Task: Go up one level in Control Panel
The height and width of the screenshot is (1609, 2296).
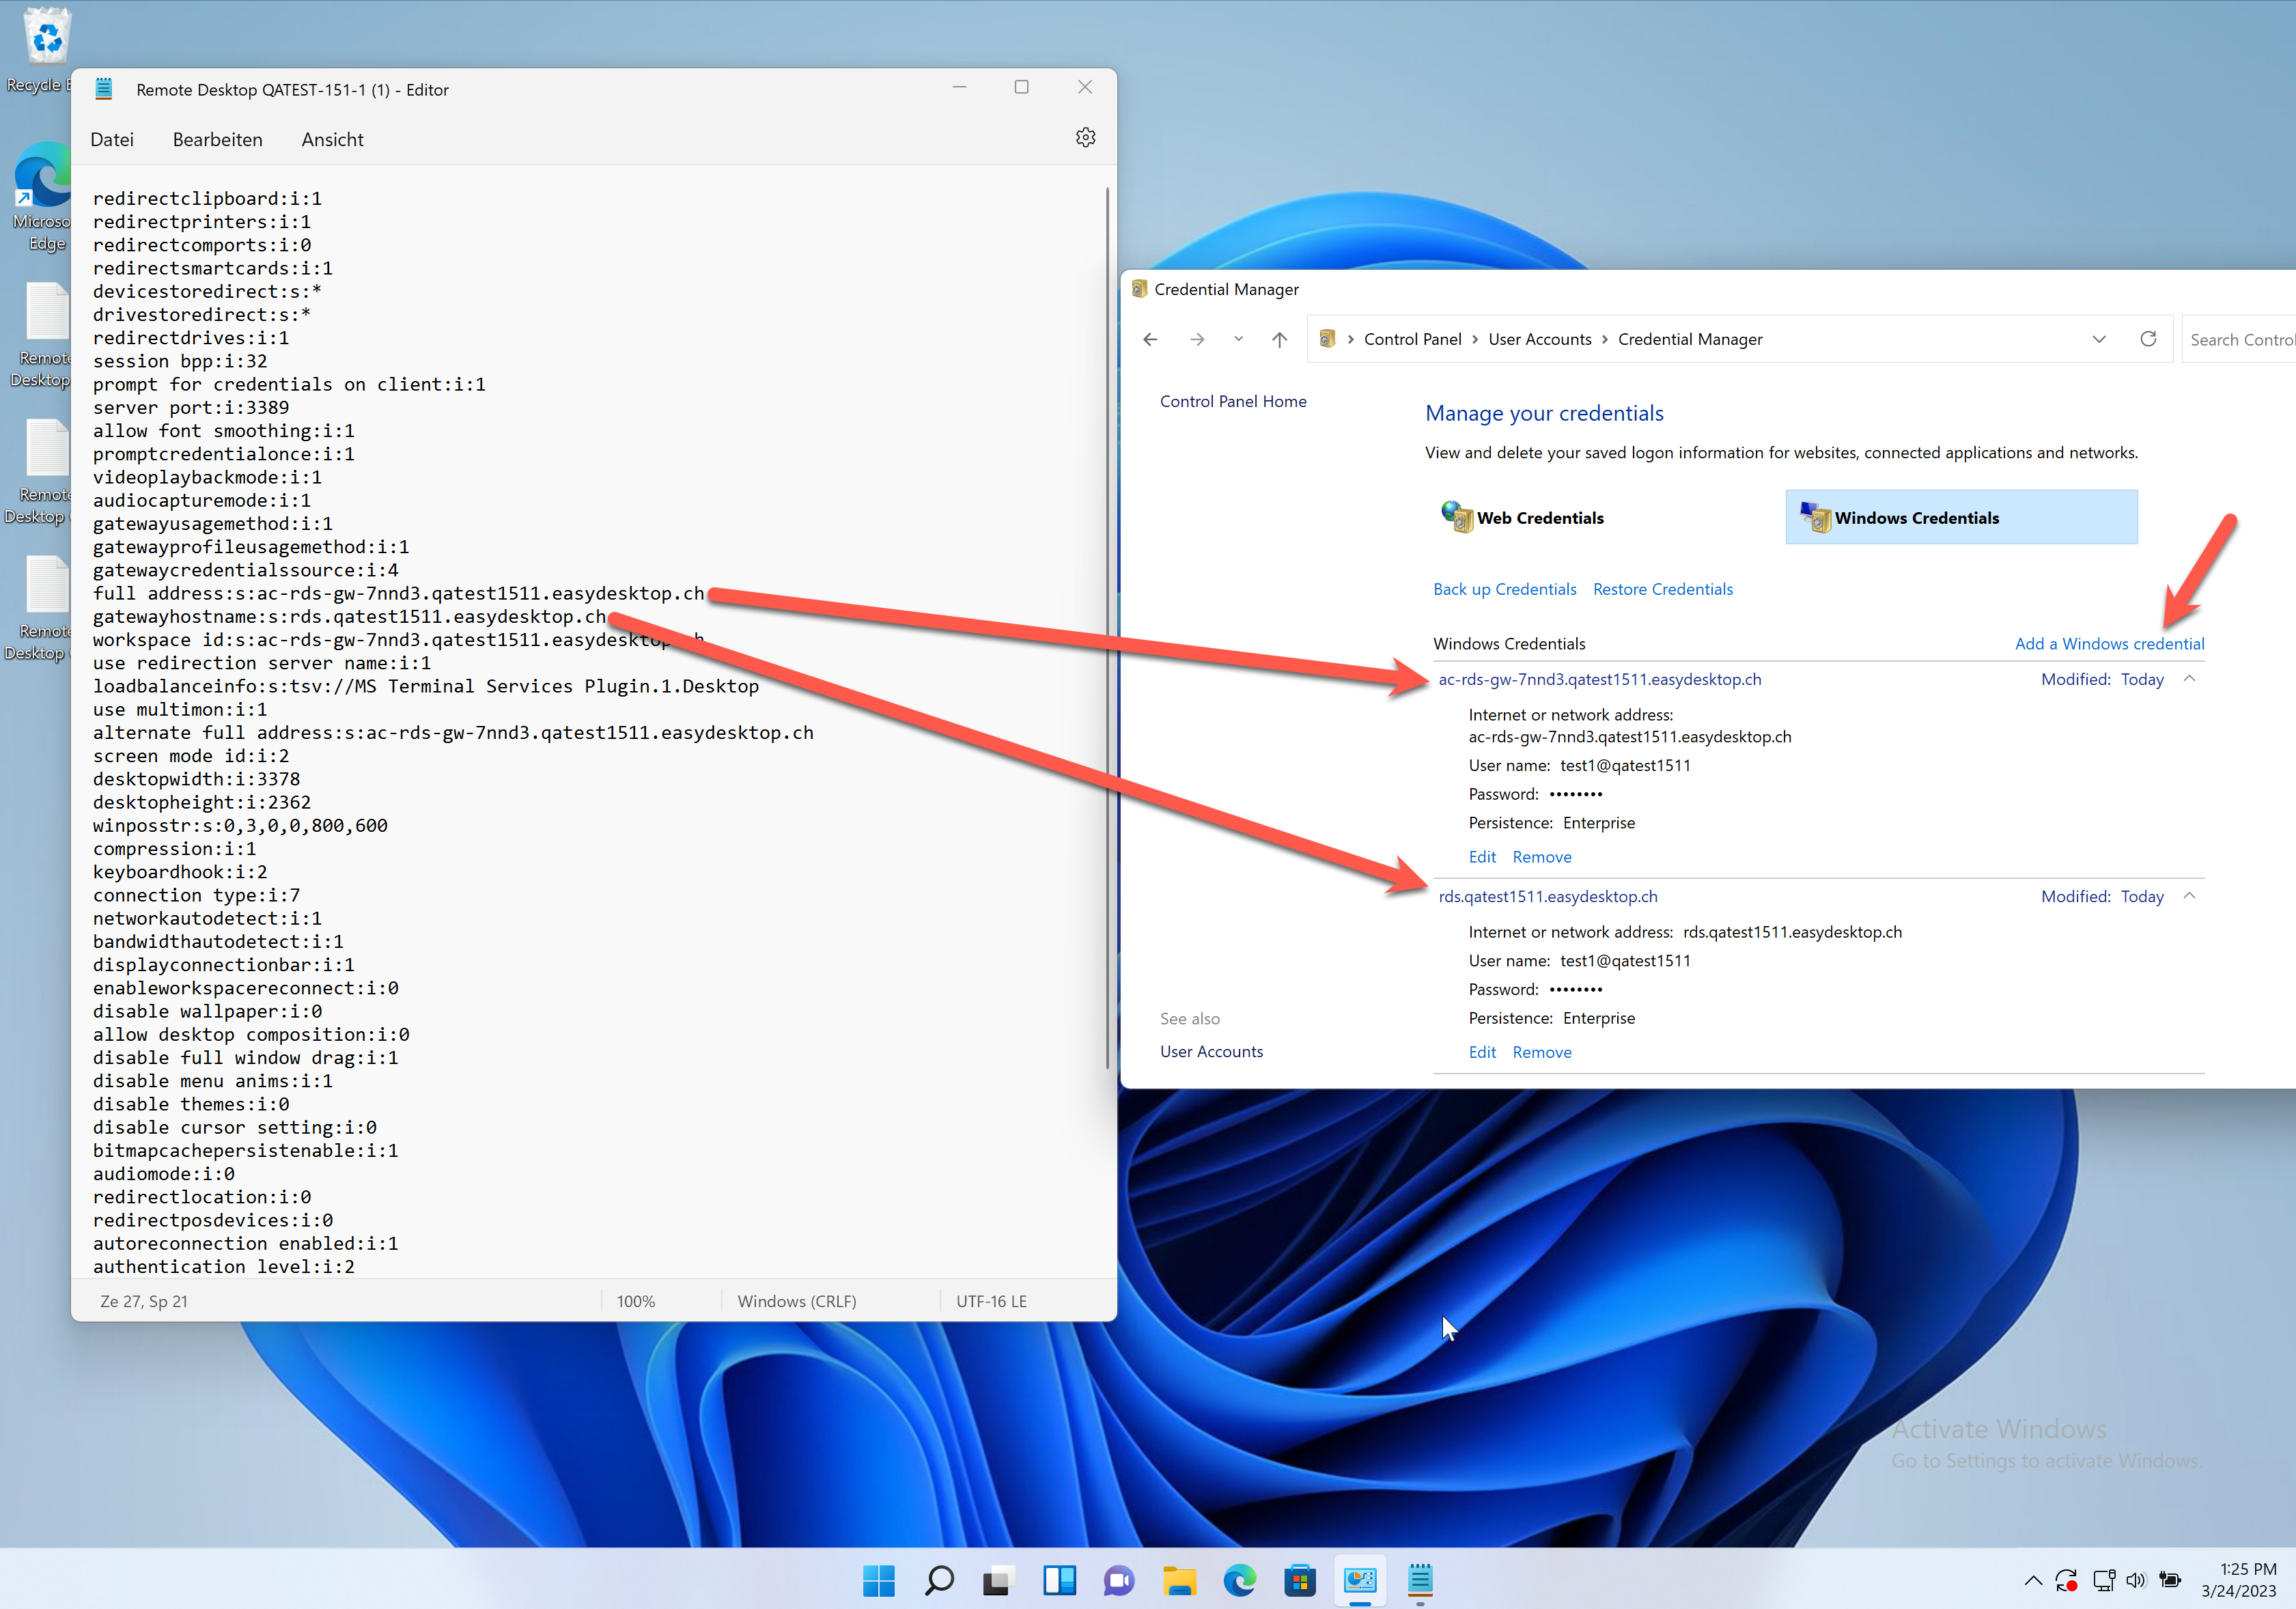Action: pyautogui.click(x=1279, y=340)
